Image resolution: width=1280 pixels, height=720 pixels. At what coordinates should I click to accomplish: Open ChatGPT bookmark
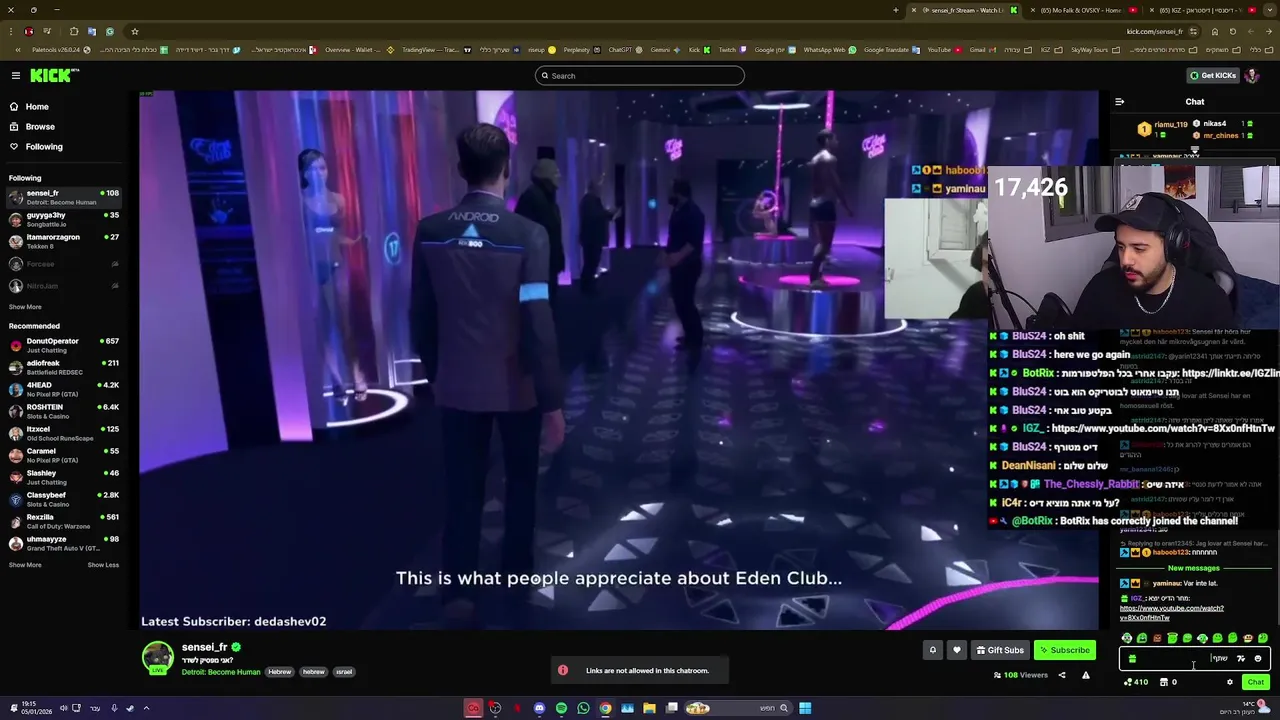coord(624,50)
